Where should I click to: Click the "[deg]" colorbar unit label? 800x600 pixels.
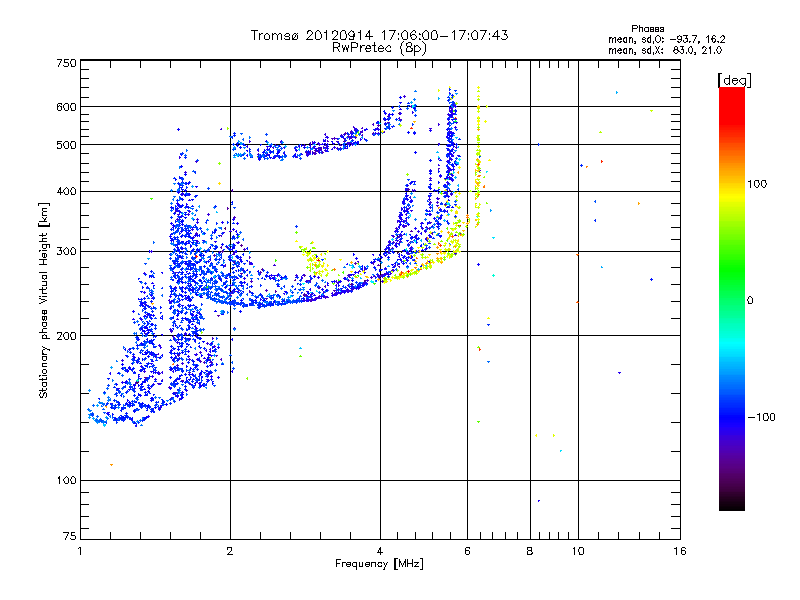[x=734, y=80]
